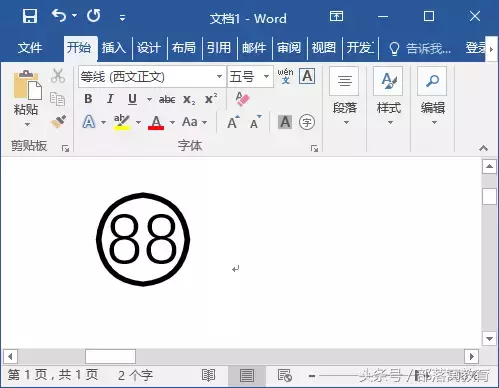Click the Save icon in quick access toolbar

(30, 16)
